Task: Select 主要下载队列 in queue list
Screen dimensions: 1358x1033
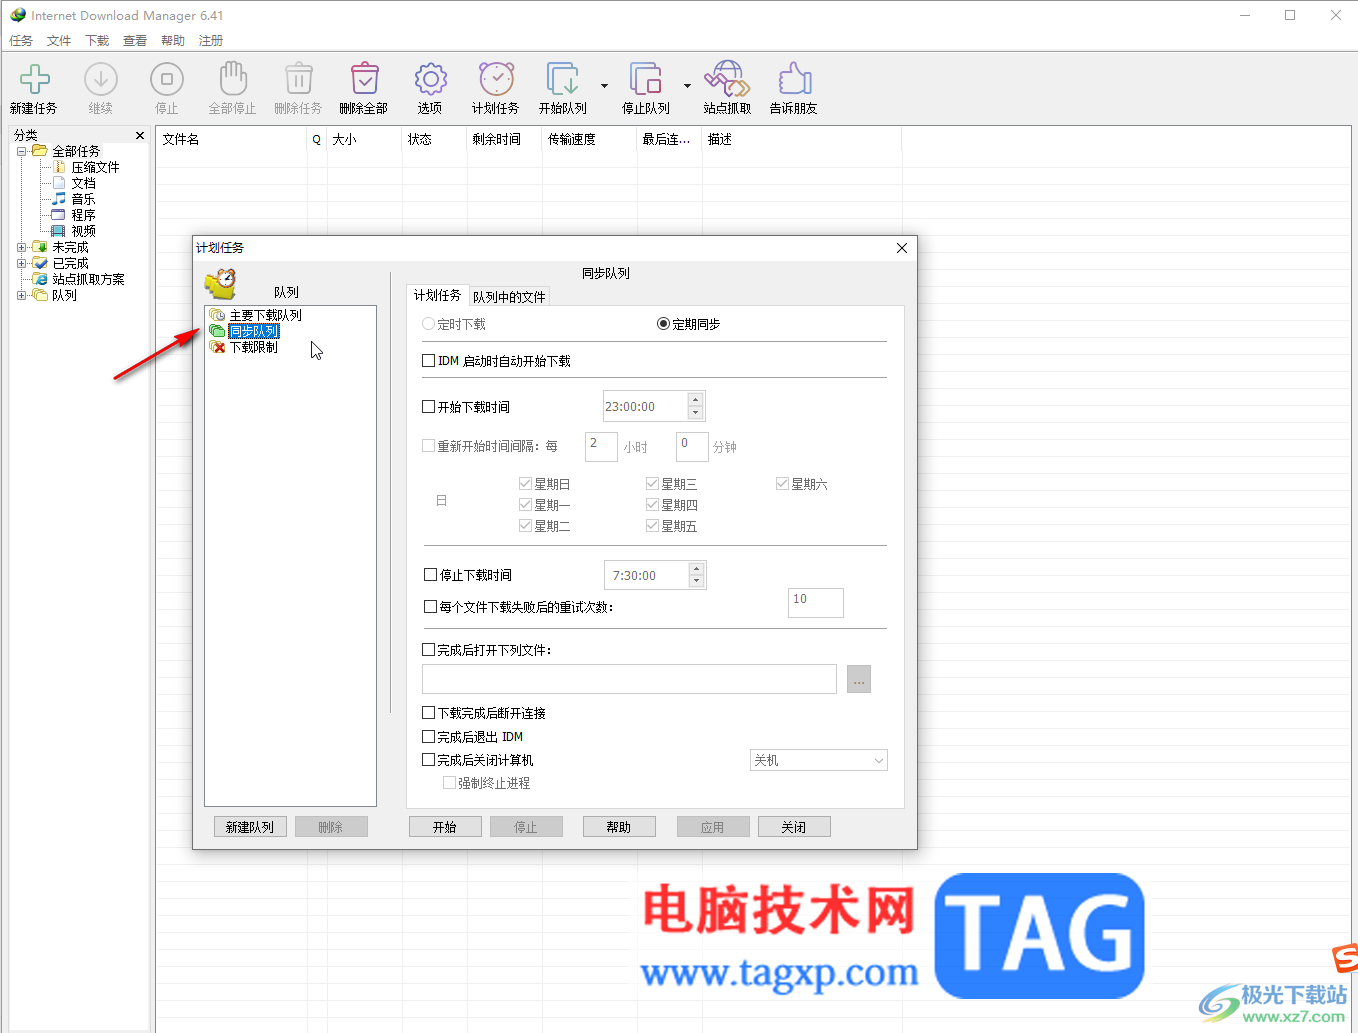Action: coord(265,315)
